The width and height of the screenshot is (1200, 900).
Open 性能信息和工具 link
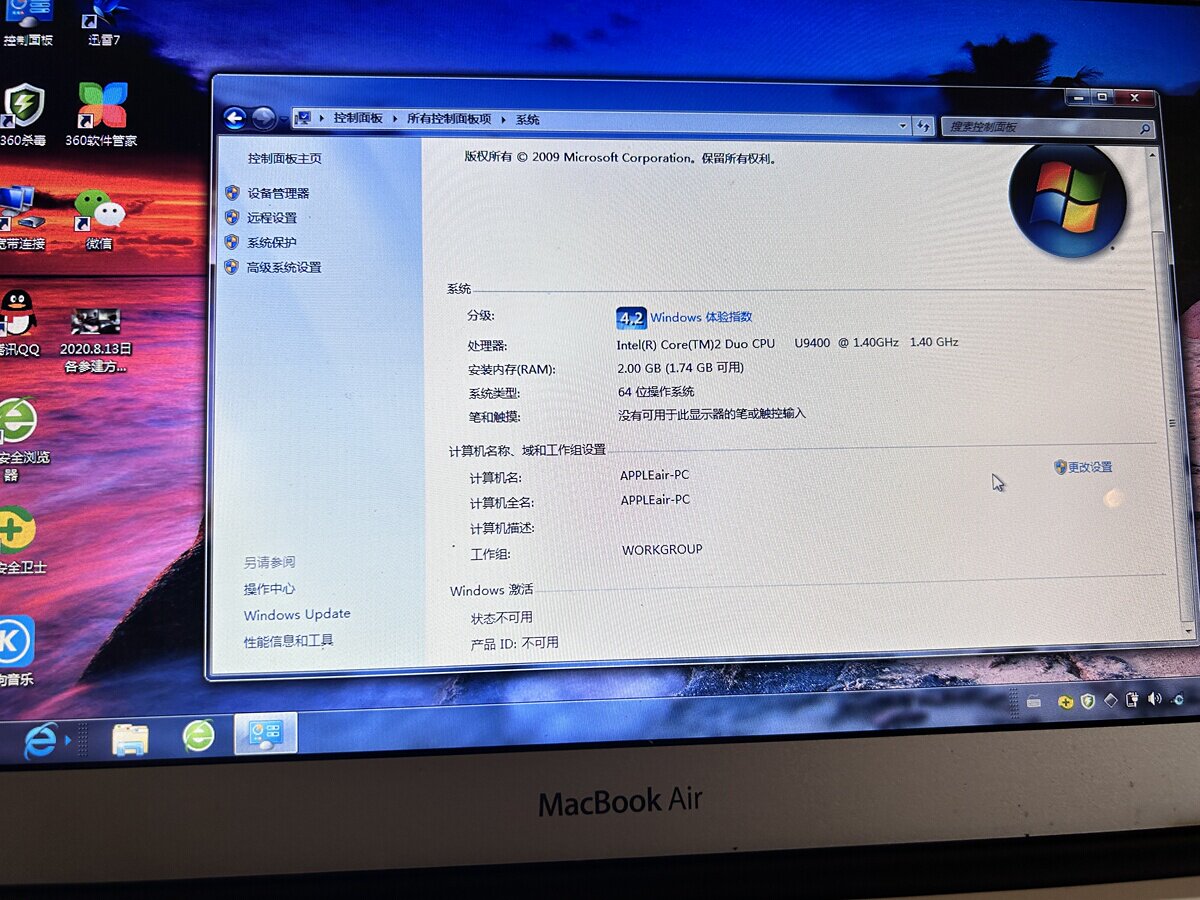[289, 641]
